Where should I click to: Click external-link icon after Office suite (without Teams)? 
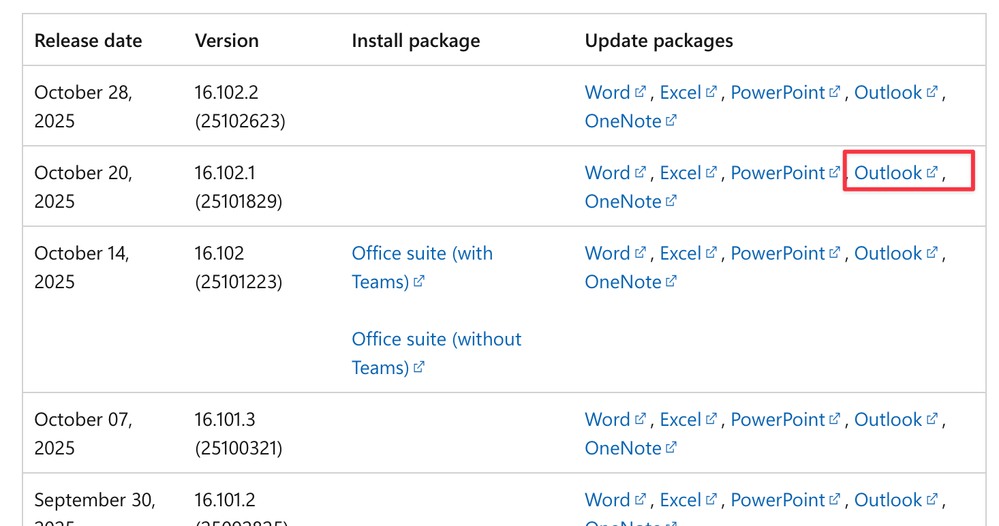click(419, 367)
